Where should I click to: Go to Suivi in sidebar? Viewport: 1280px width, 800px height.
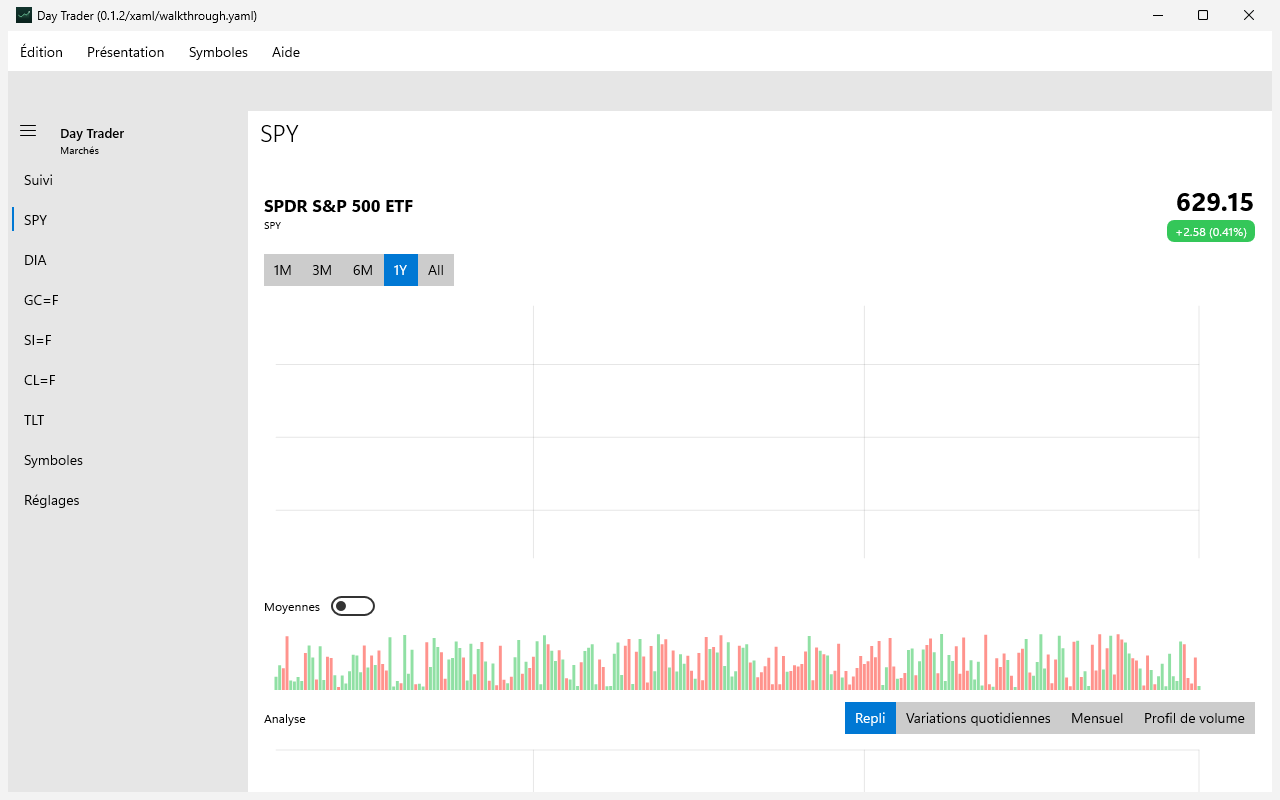(128, 180)
